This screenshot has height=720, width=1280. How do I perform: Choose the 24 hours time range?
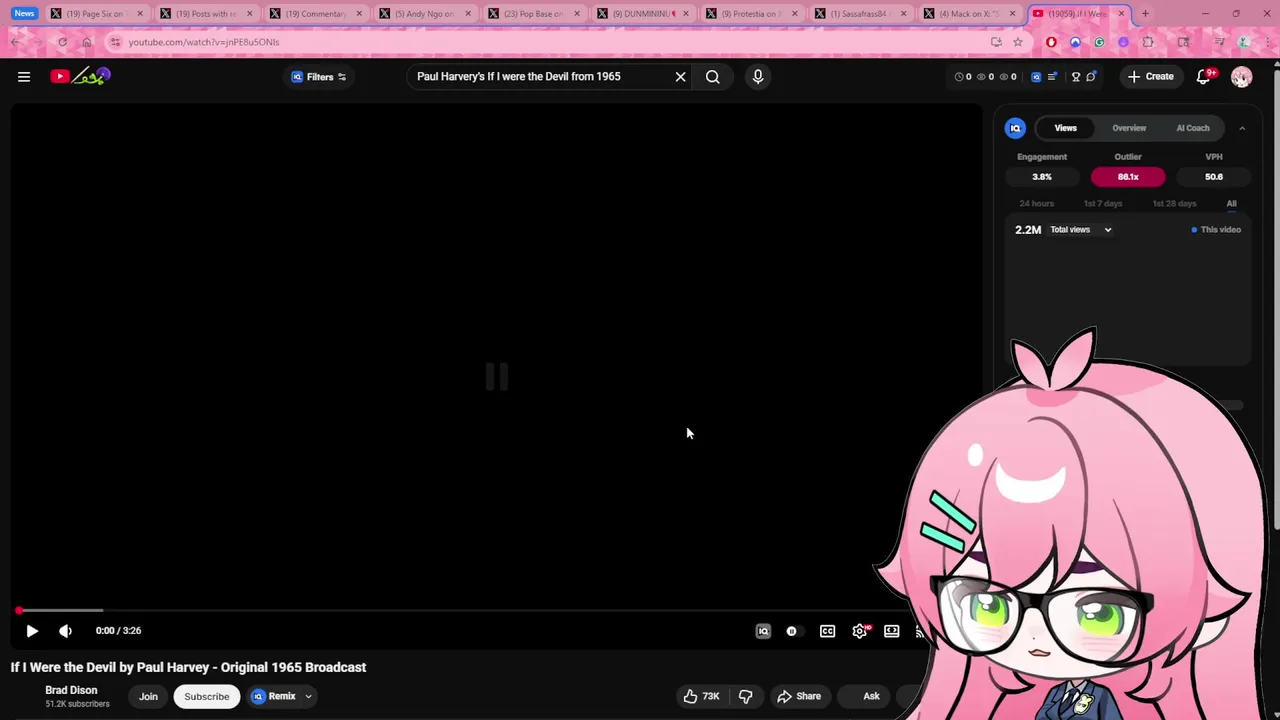click(1037, 204)
